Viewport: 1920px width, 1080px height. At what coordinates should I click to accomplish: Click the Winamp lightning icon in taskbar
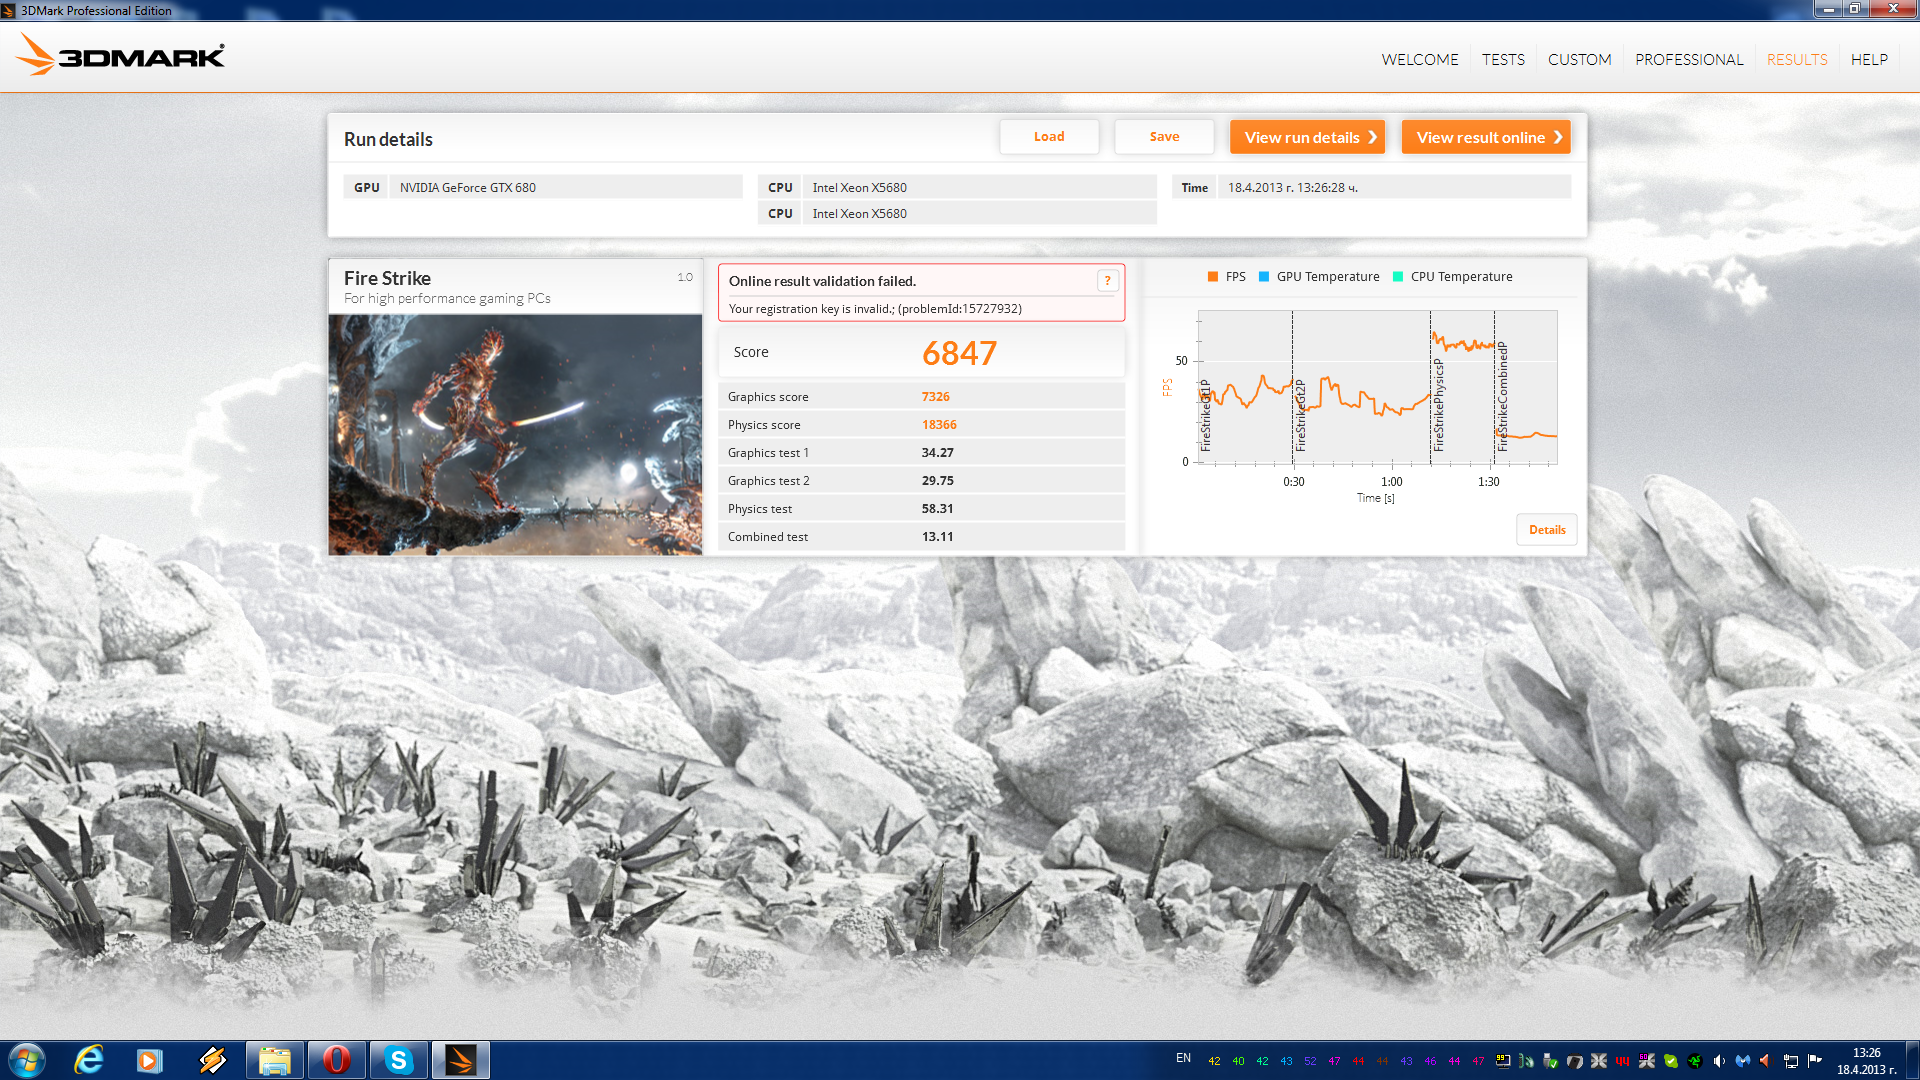tap(212, 1060)
